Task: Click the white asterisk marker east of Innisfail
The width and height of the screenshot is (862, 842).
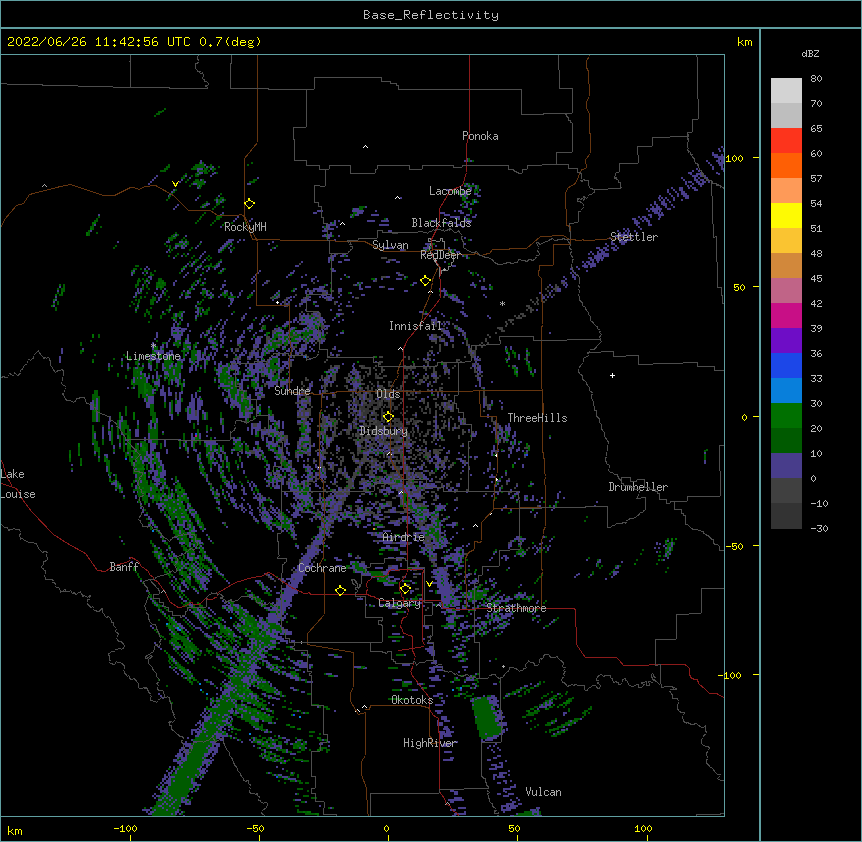Action: [x=502, y=303]
